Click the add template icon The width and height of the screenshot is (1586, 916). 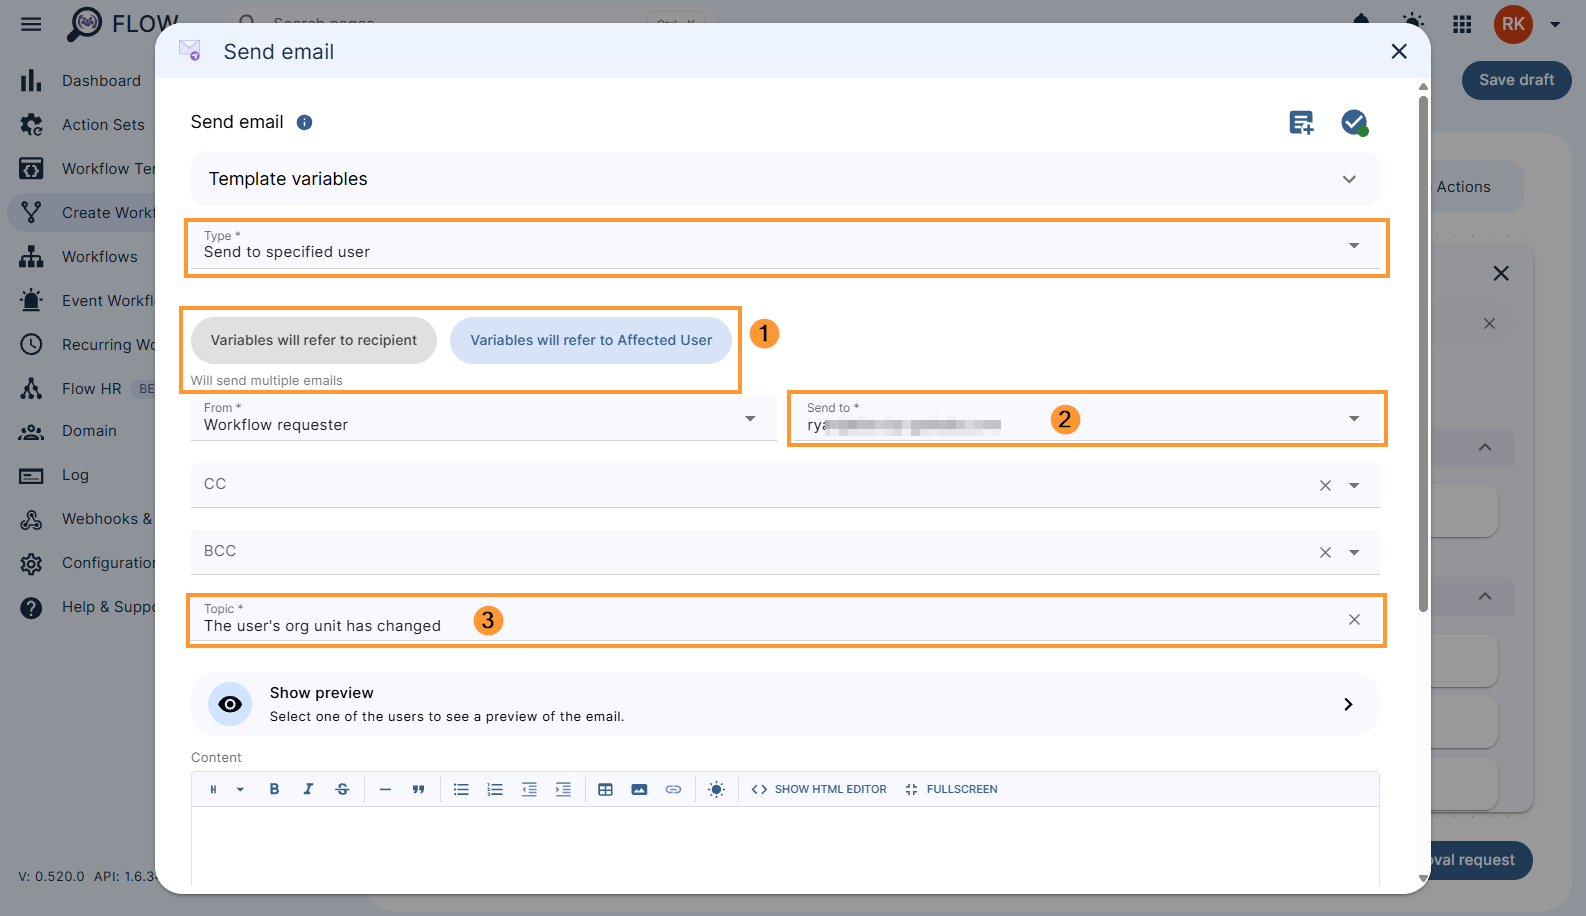pyautogui.click(x=1301, y=122)
